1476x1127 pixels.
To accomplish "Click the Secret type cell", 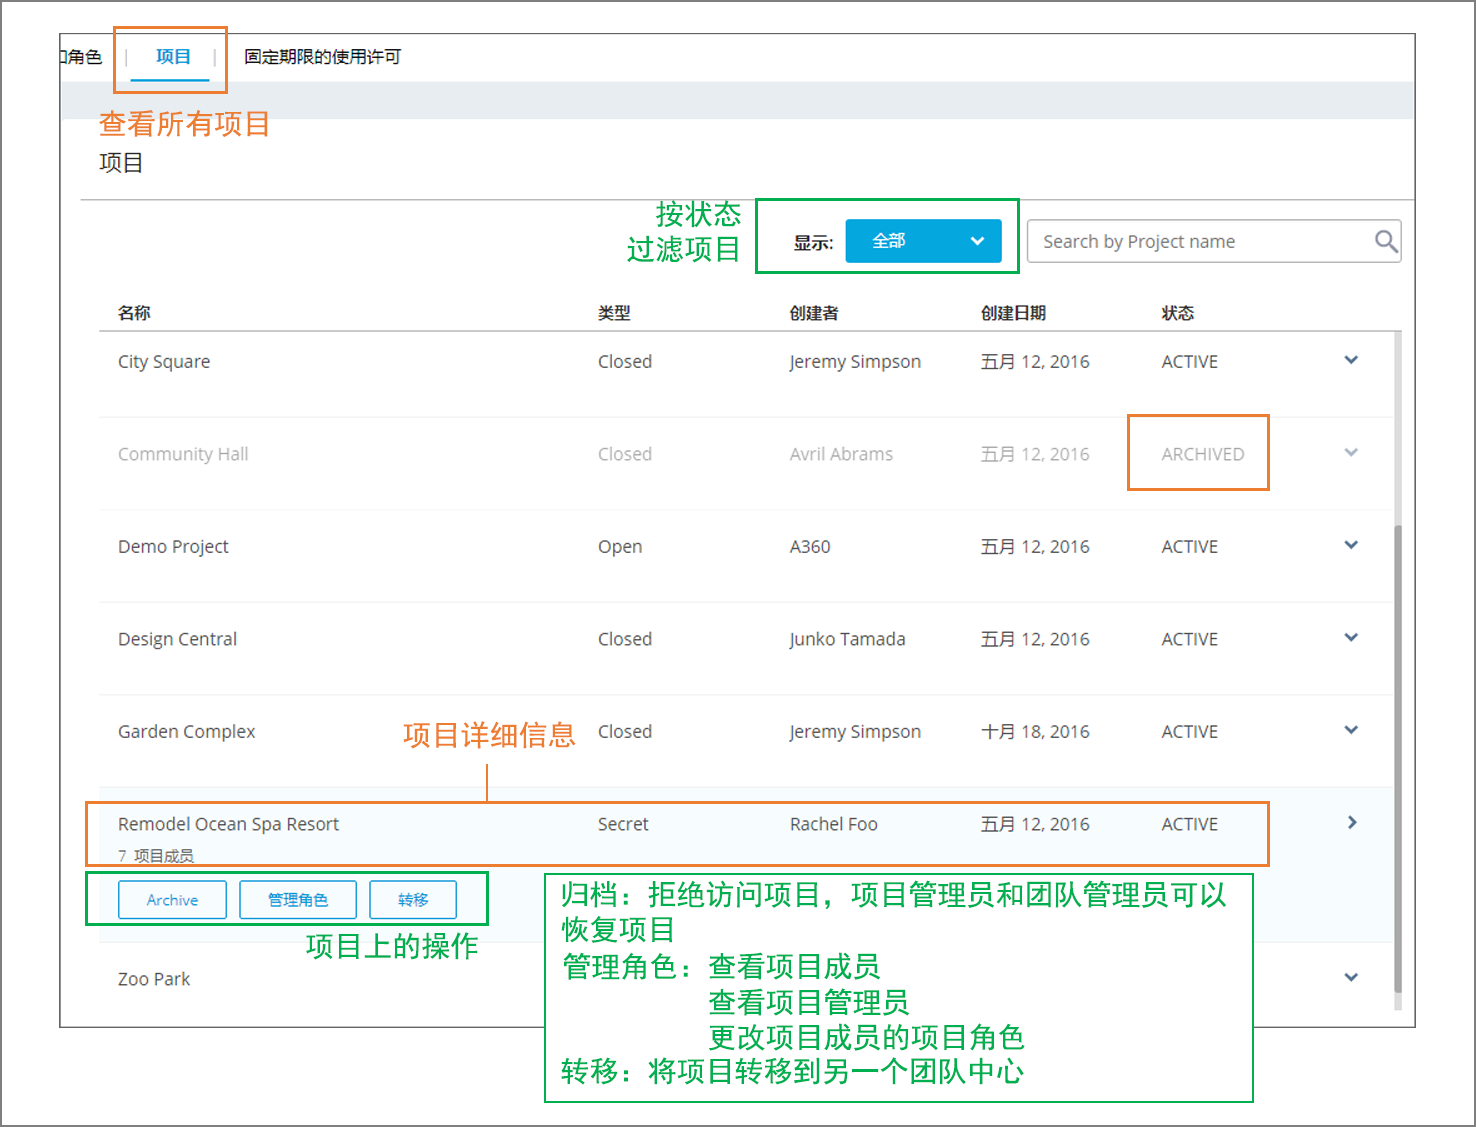I will [623, 824].
